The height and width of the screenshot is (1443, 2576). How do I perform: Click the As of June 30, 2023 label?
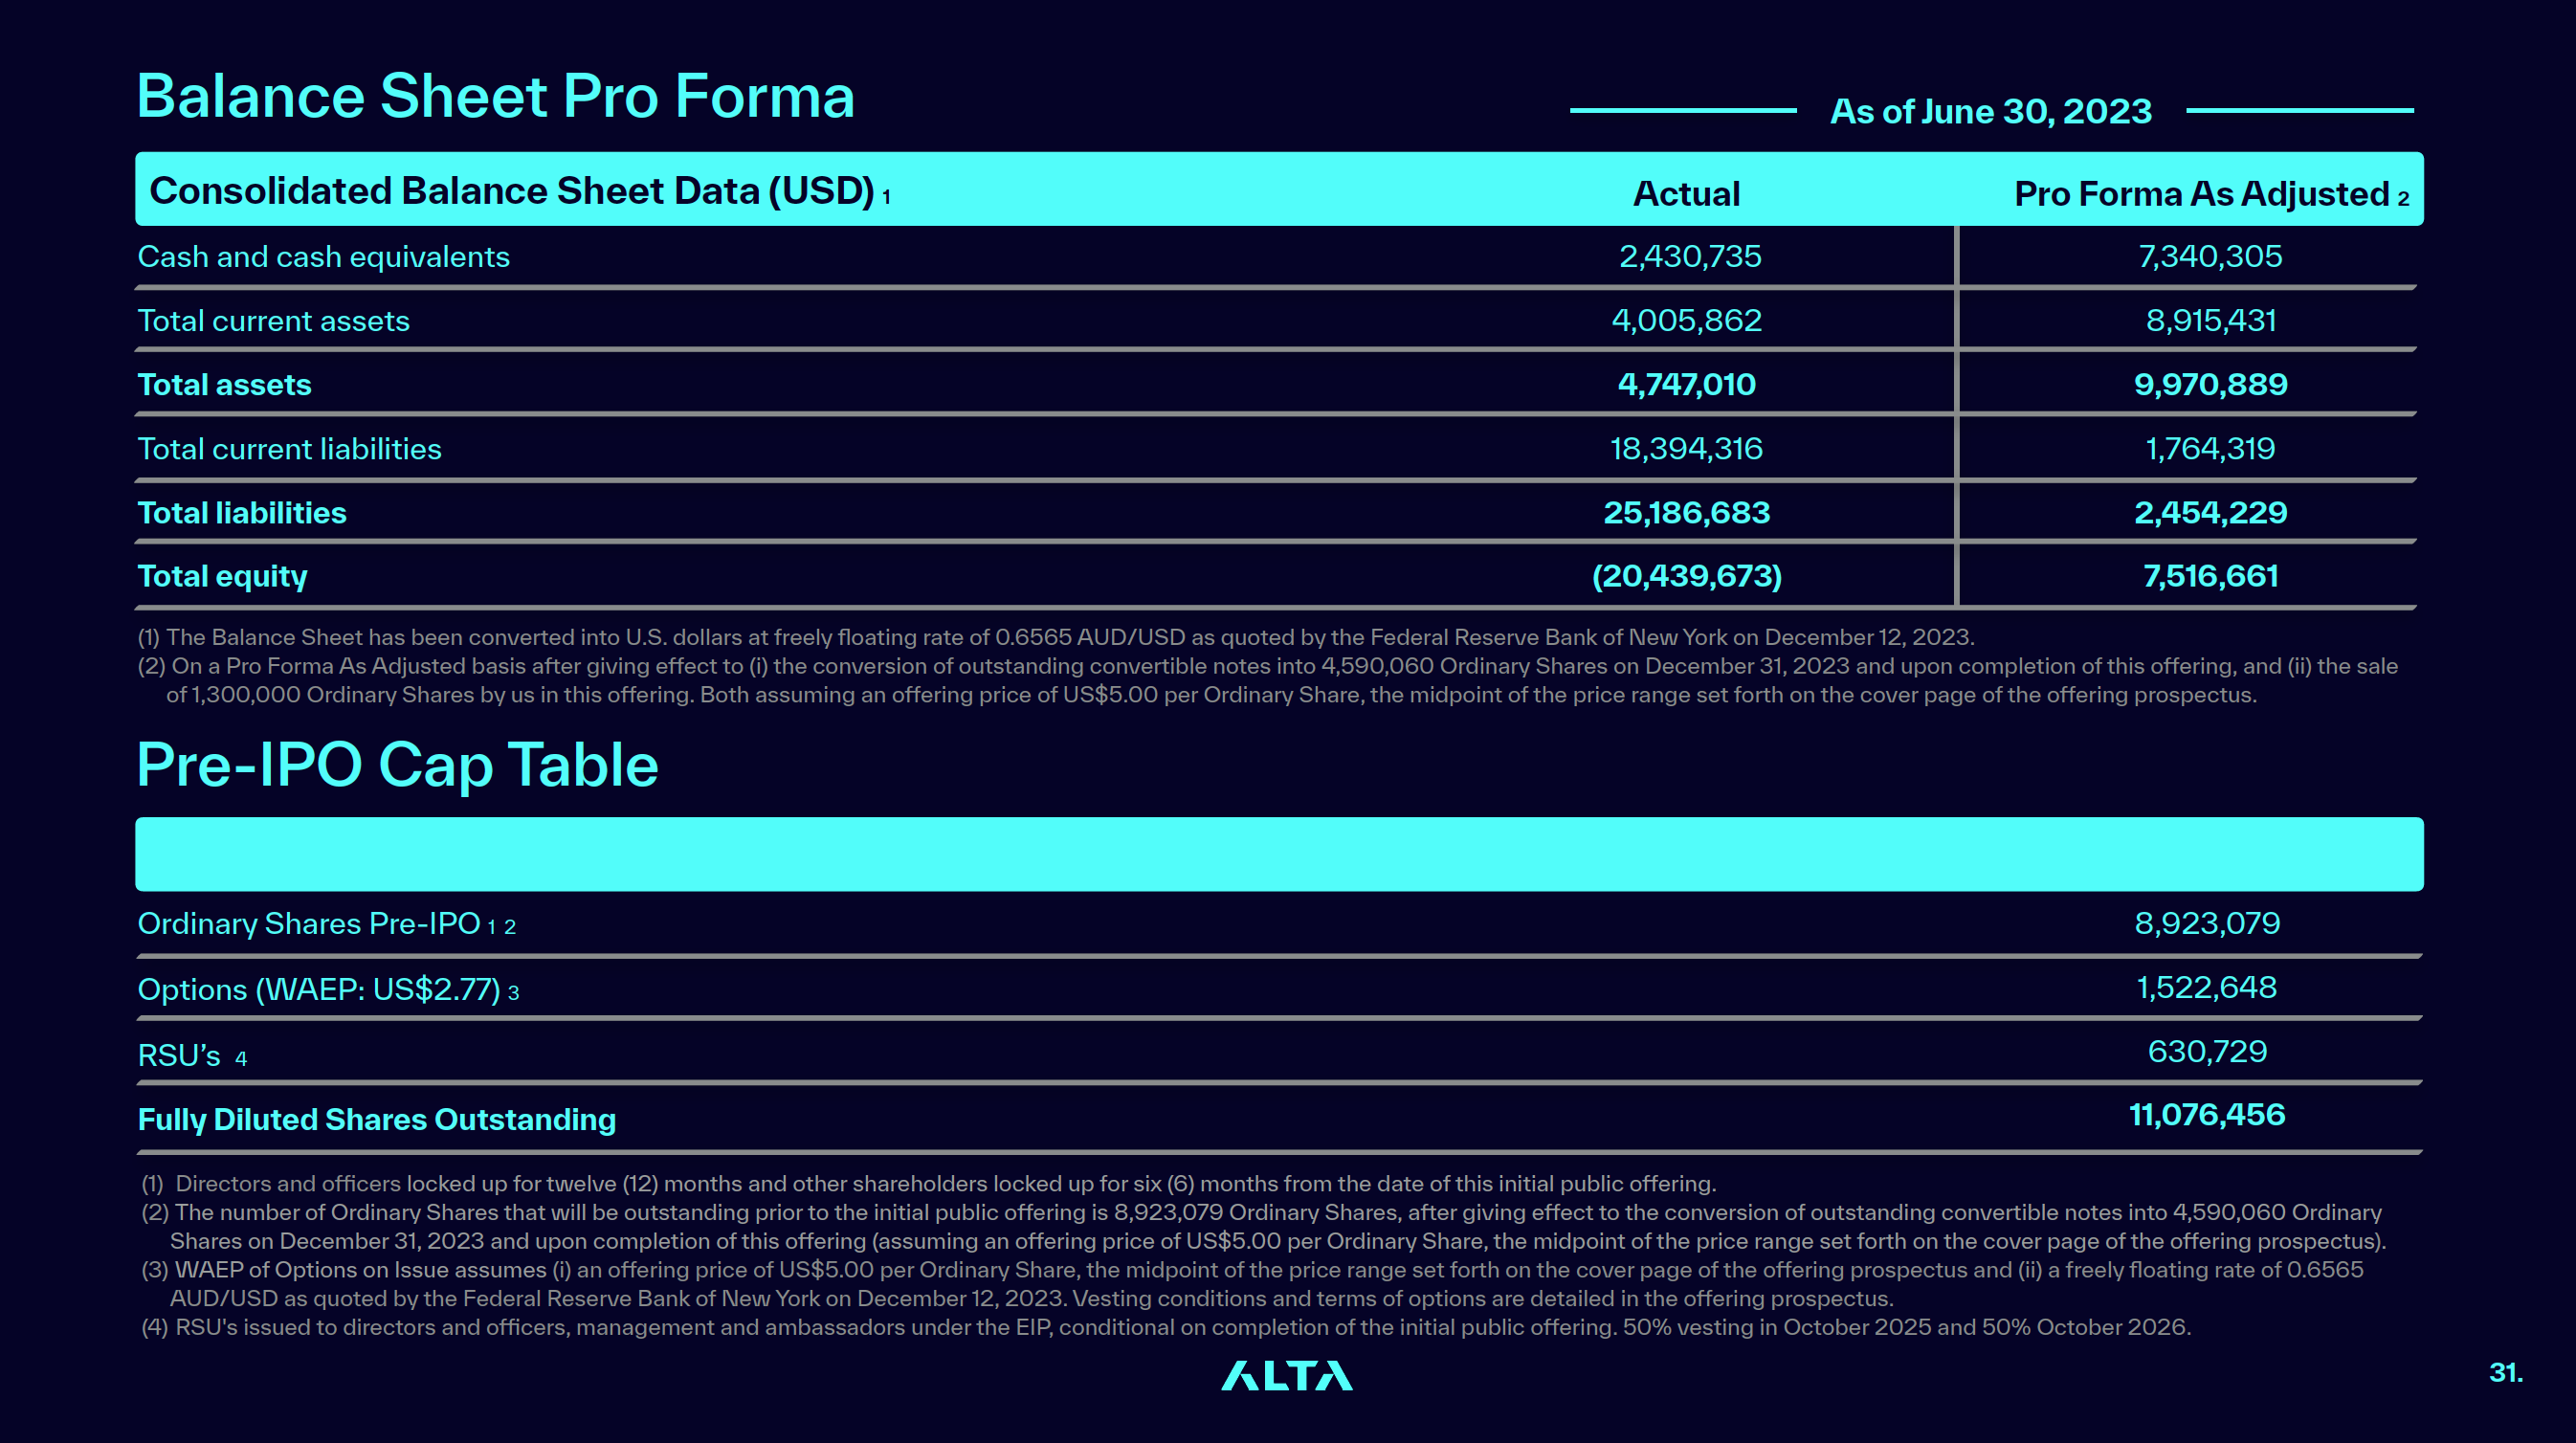pyautogui.click(x=1990, y=111)
